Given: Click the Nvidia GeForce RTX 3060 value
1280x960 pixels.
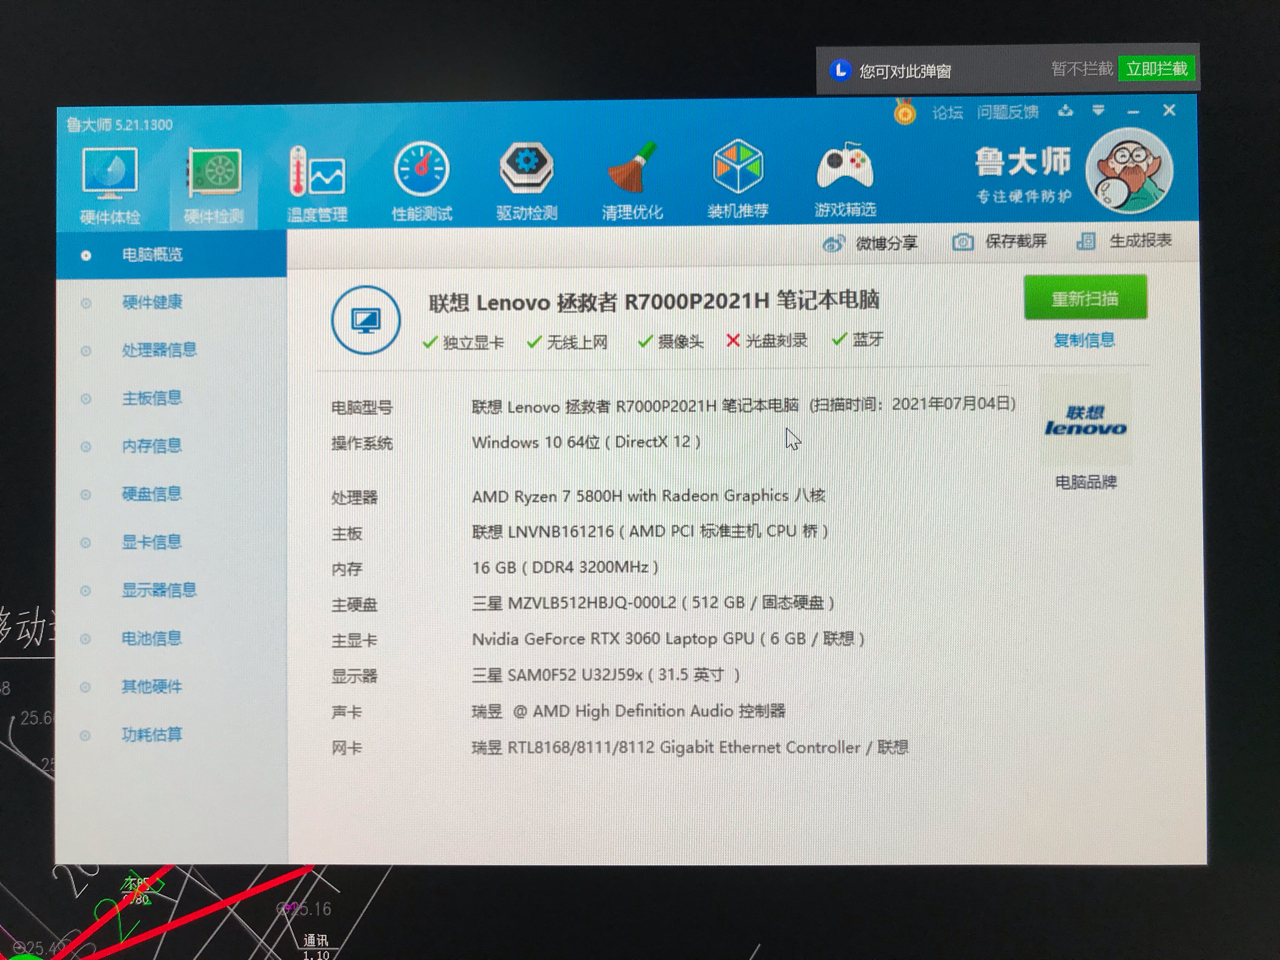Looking at the screenshot, I should click(x=668, y=638).
